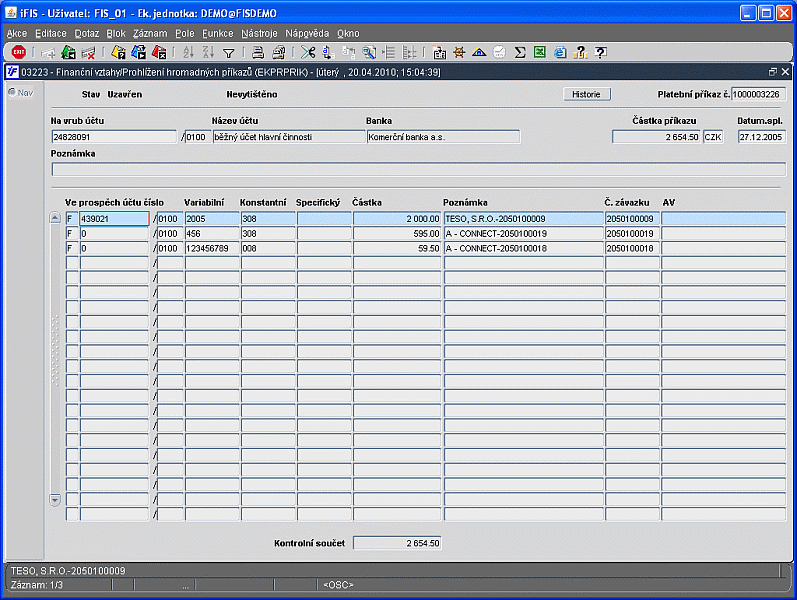Click the Na vrub účtu field 24828091
797x600 pixels.
tap(113, 137)
